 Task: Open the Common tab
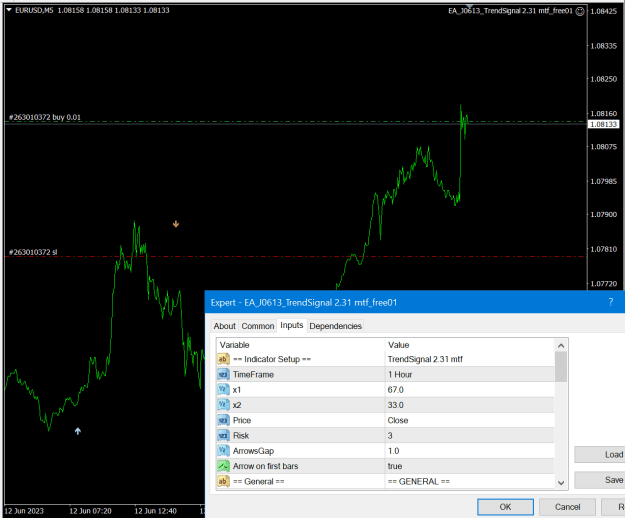point(257,326)
